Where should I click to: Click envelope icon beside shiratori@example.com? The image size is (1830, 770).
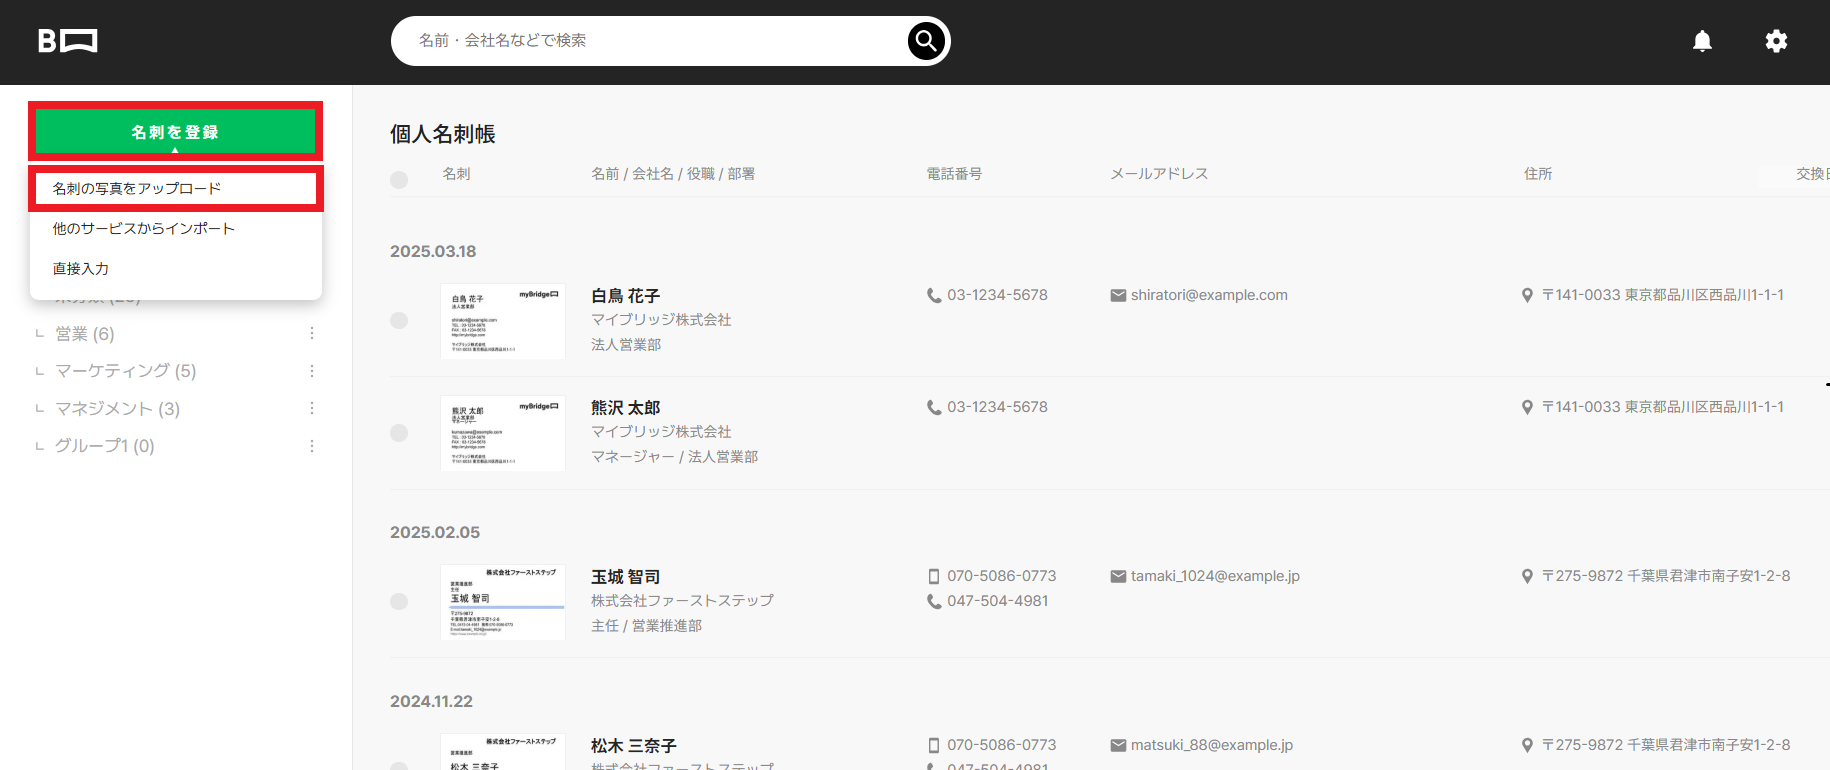1118,295
